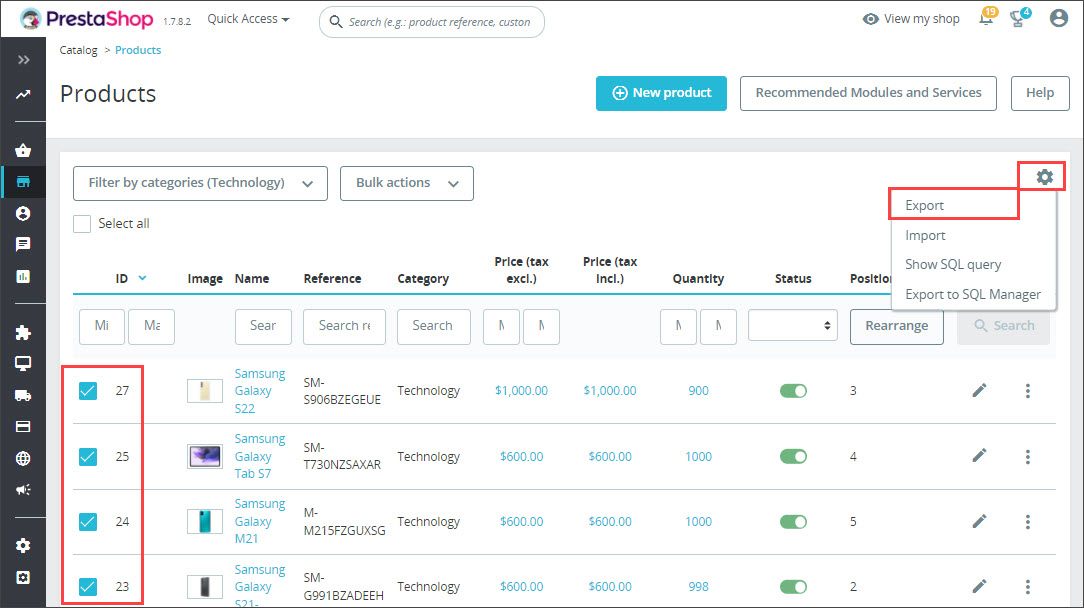
Task: Open International globe icon in sidebar
Action: (24, 458)
